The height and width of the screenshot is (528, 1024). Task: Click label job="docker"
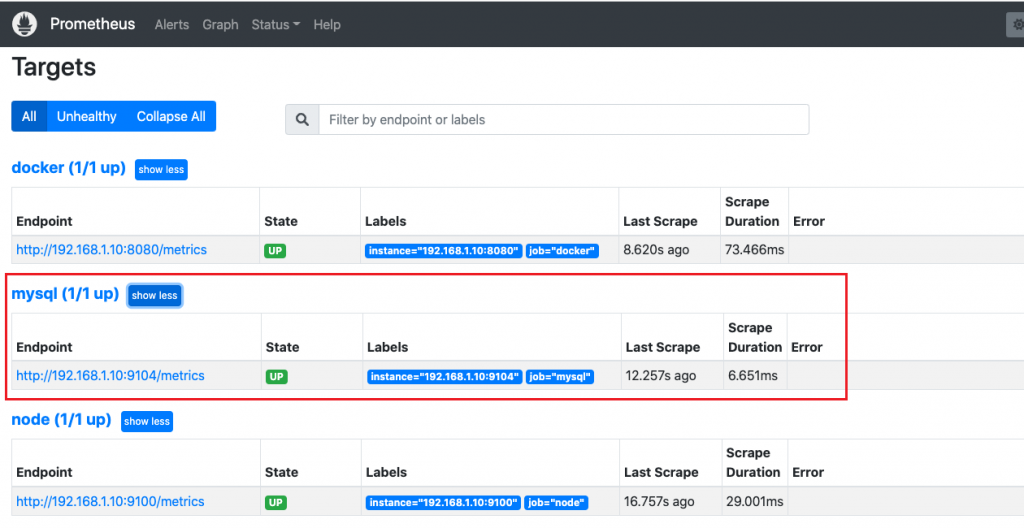[x=562, y=251]
